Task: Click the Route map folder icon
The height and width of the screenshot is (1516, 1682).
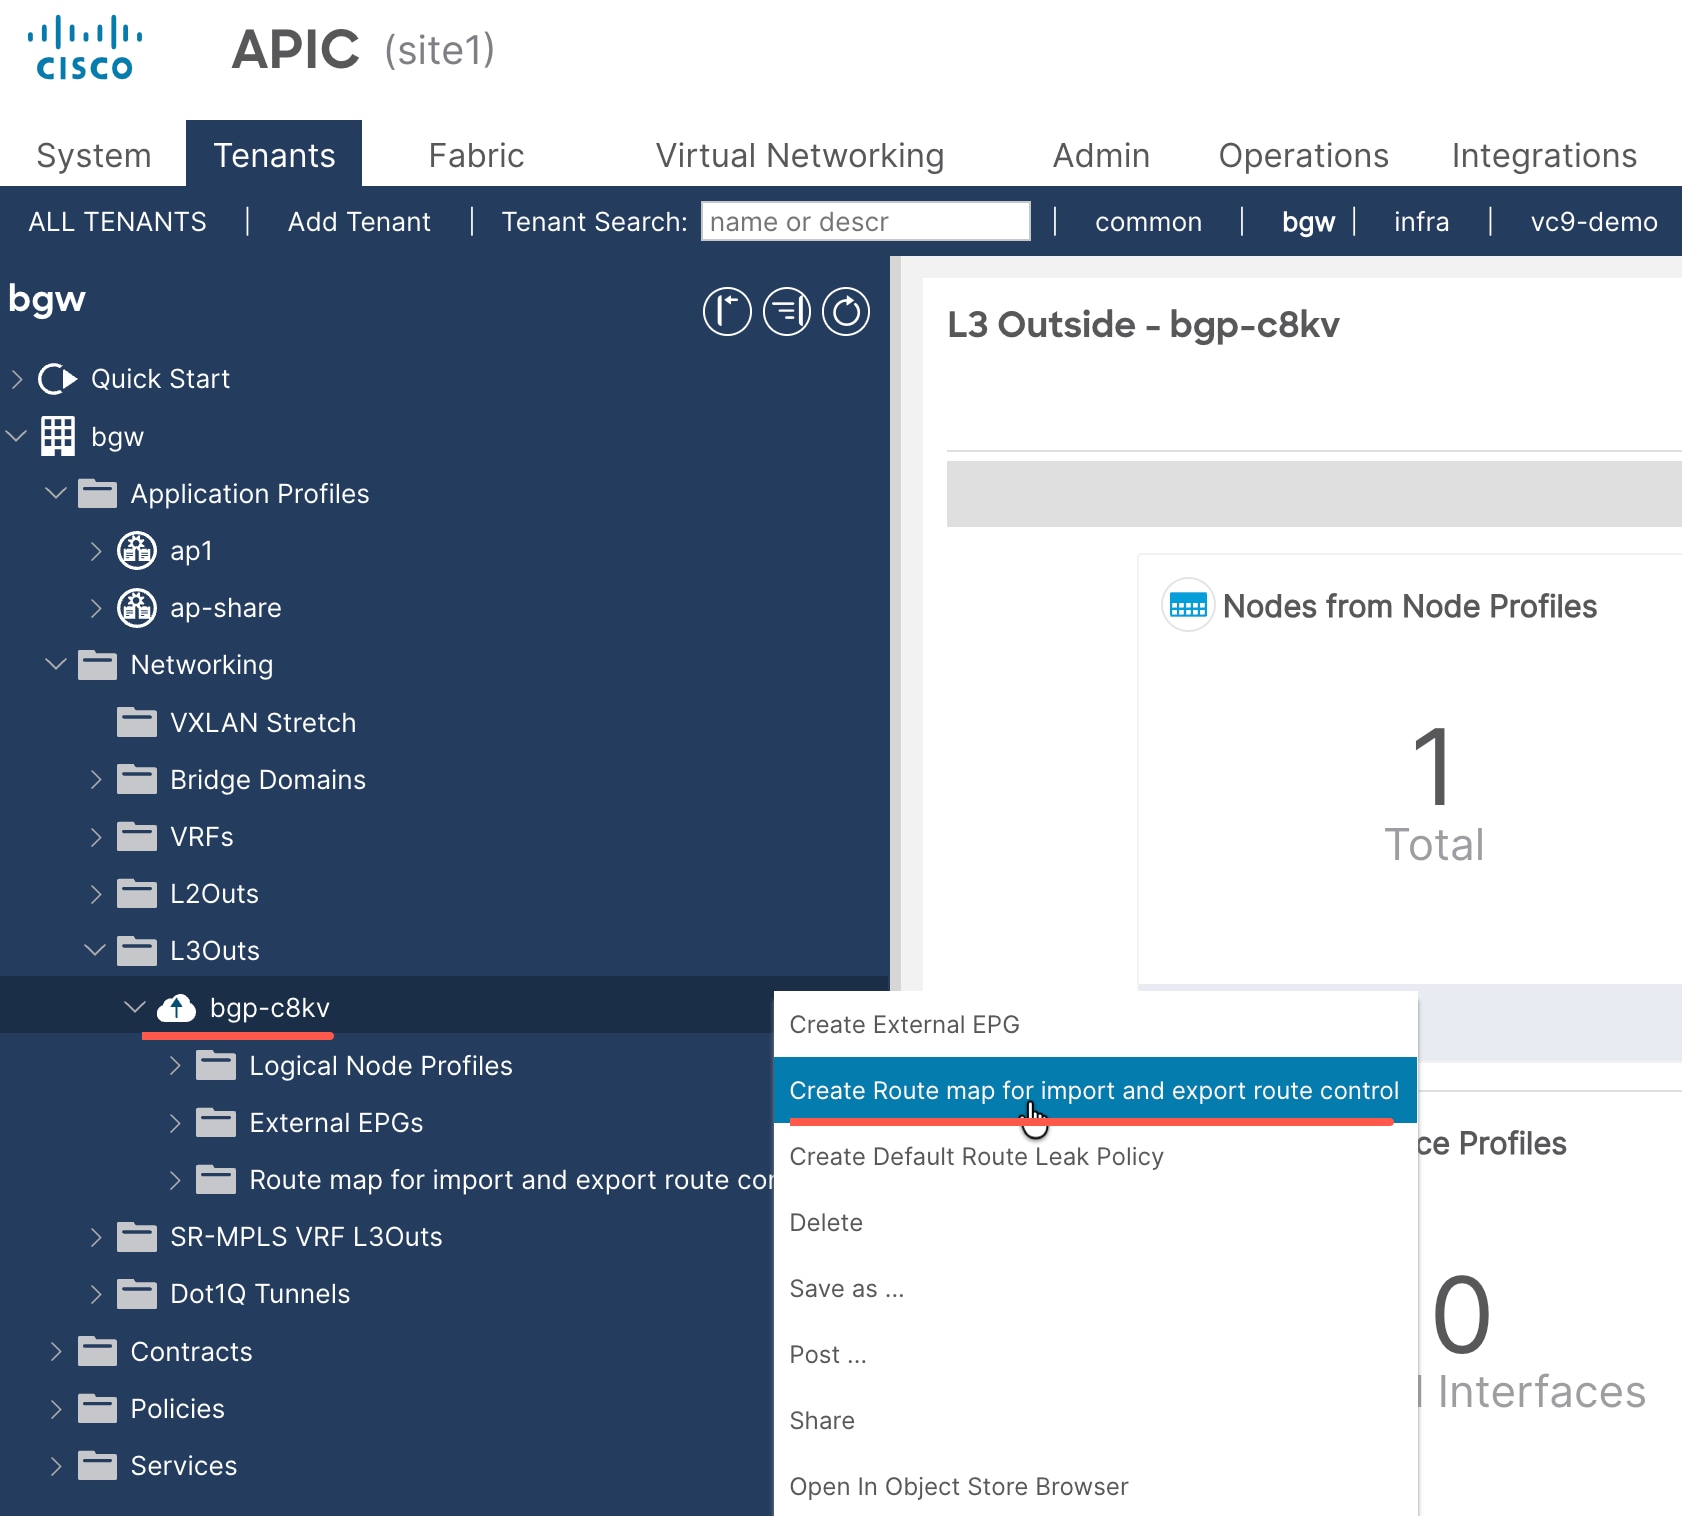Action: pyautogui.click(x=216, y=1179)
